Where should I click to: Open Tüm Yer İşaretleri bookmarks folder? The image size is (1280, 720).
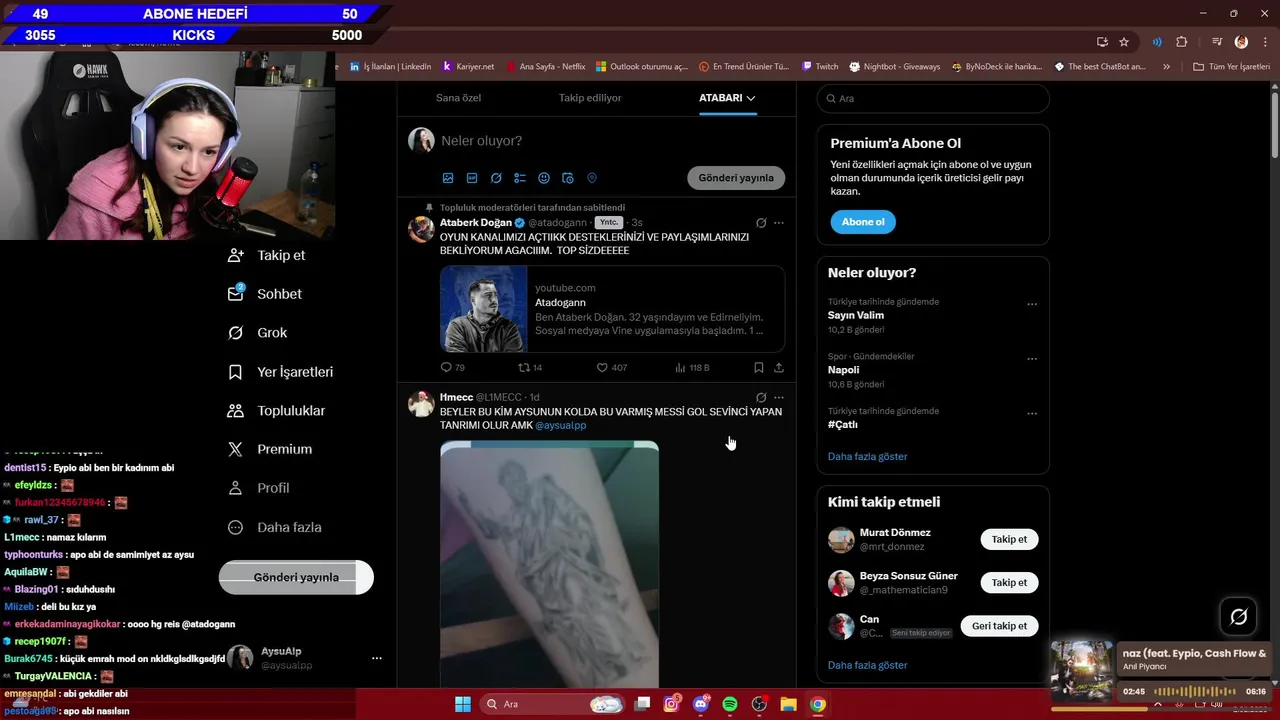1231,67
